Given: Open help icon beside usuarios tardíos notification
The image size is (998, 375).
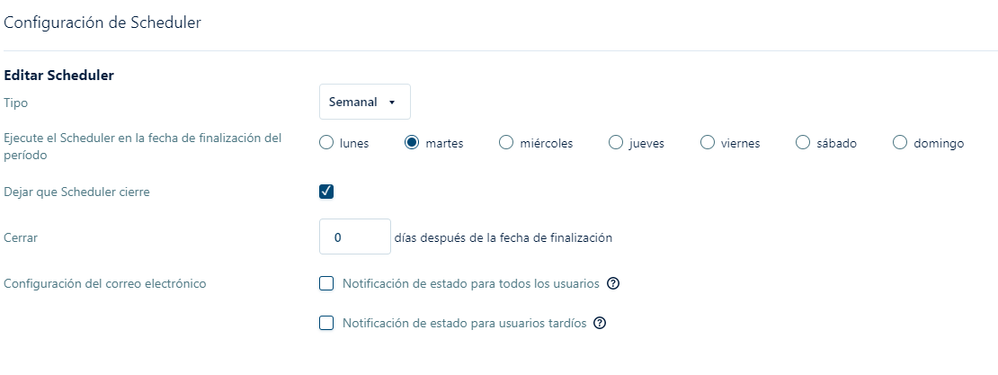Looking at the screenshot, I should coord(599,323).
